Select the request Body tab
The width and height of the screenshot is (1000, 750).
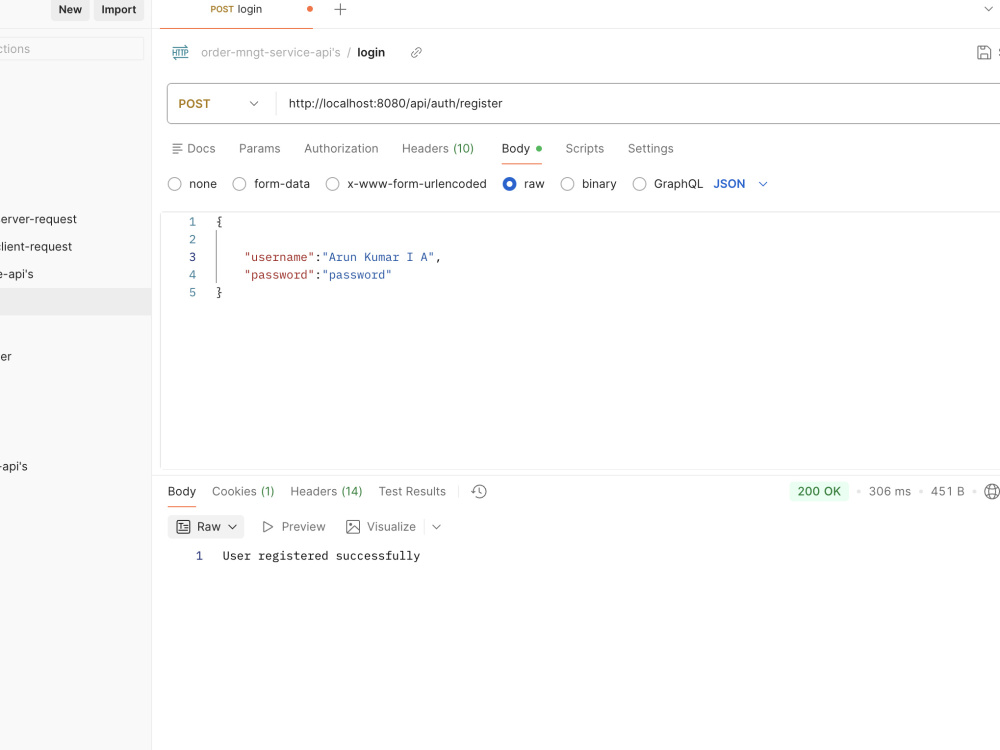click(x=522, y=149)
